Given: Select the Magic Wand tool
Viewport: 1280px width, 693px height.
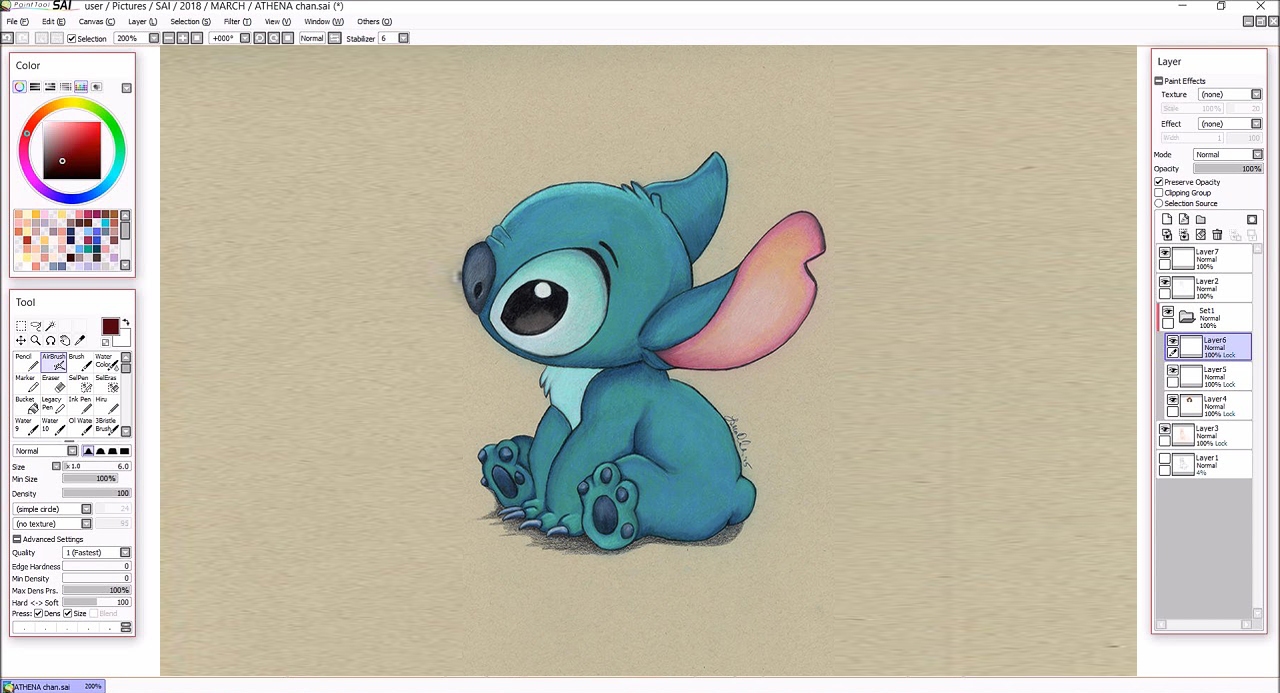Looking at the screenshot, I should pyautogui.click(x=50, y=326).
